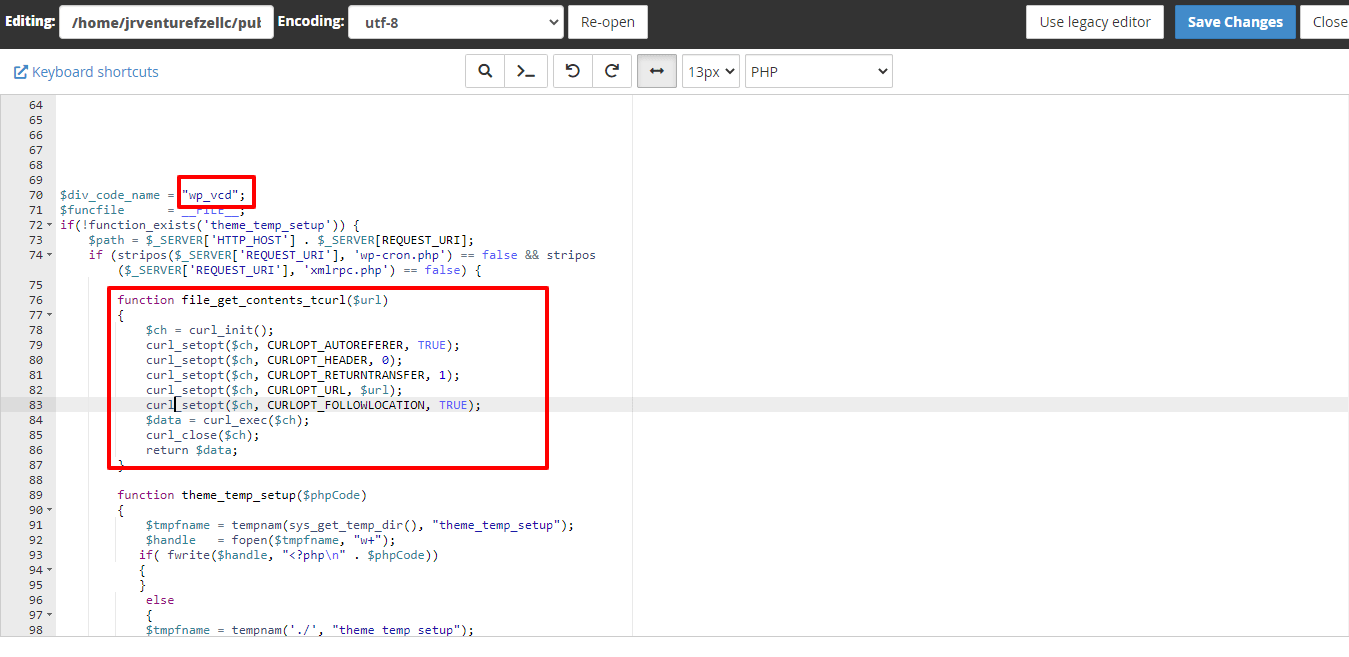Click line number 70 in the gutter
1349x657 pixels.
click(35, 195)
